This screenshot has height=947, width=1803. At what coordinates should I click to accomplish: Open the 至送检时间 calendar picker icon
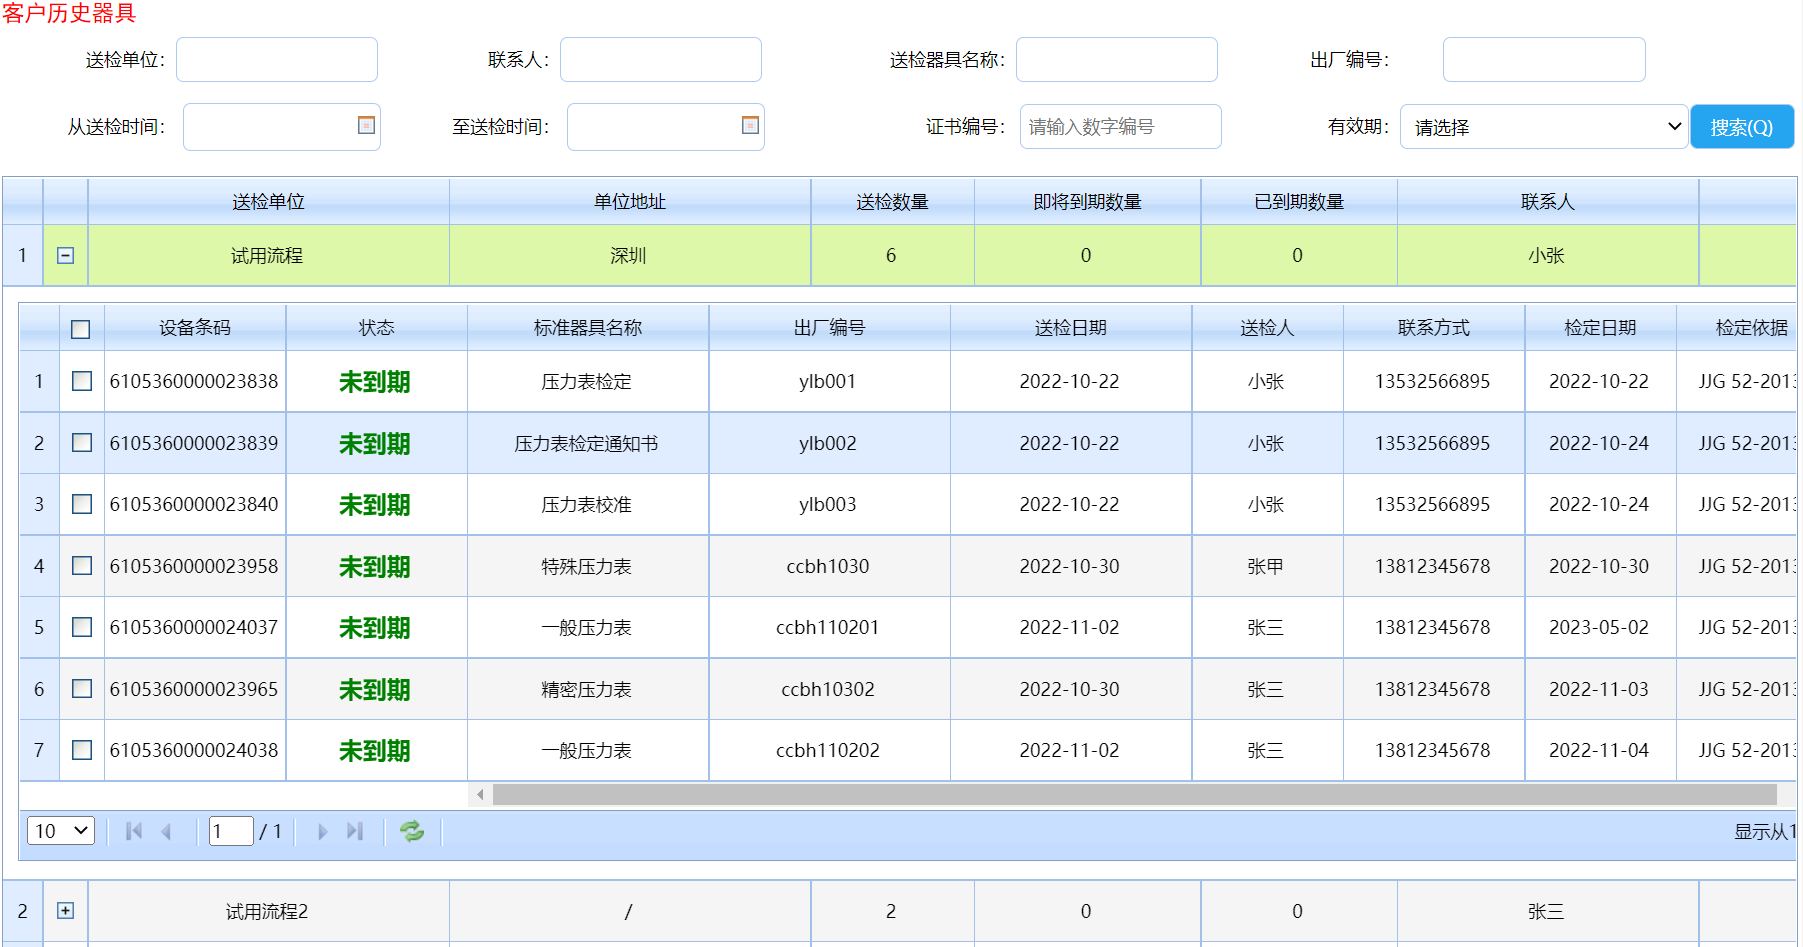(750, 125)
